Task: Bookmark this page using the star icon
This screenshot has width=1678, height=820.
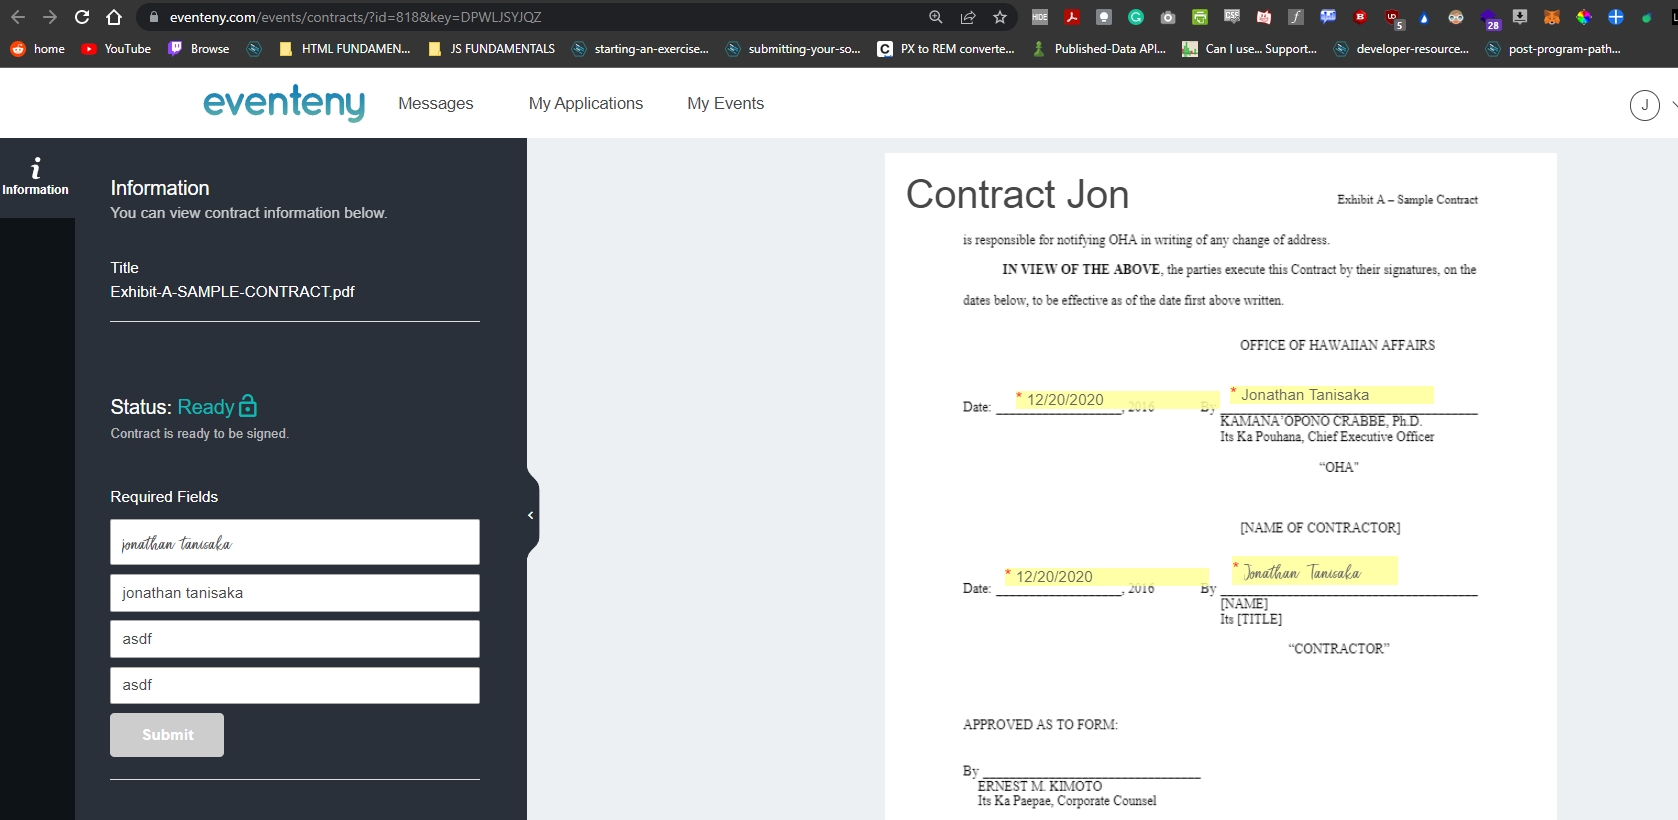Action: (x=999, y=17)
